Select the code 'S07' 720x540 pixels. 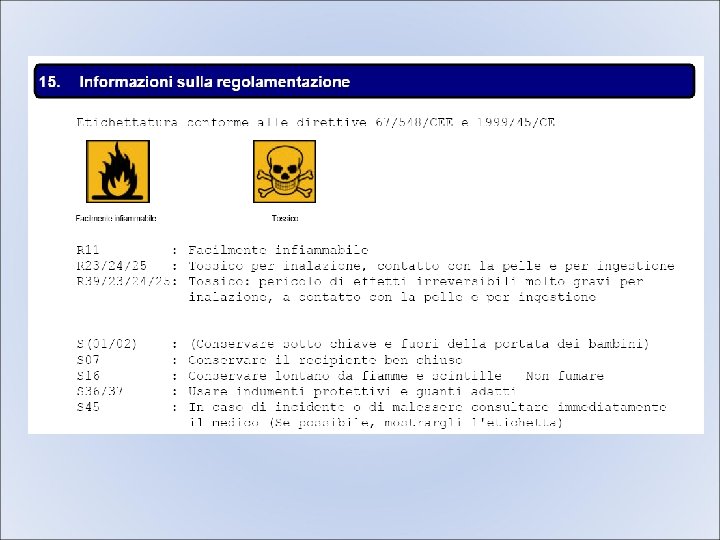click(88, 360)
